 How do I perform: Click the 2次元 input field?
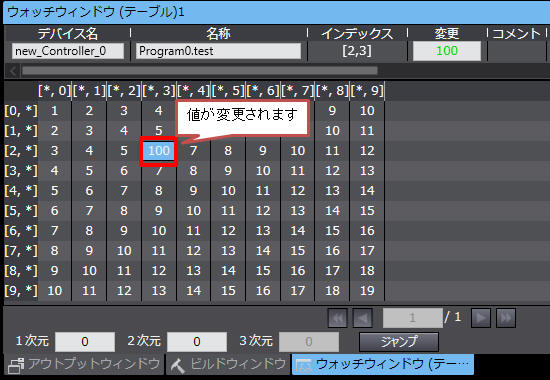click(x=197, y=342)
